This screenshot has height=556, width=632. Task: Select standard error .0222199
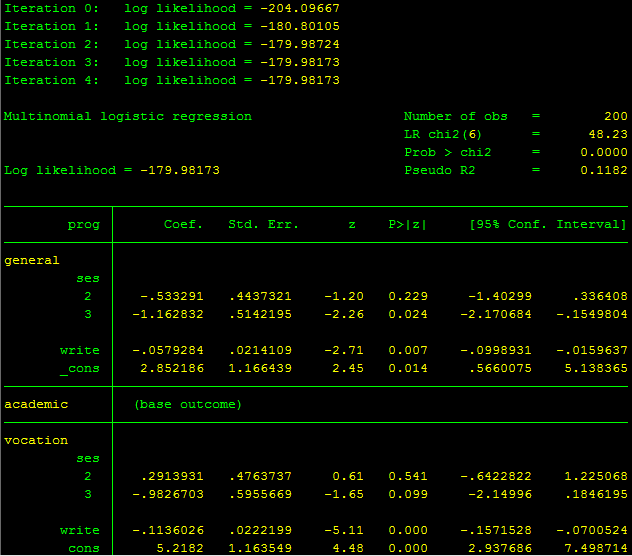[260, 530]
